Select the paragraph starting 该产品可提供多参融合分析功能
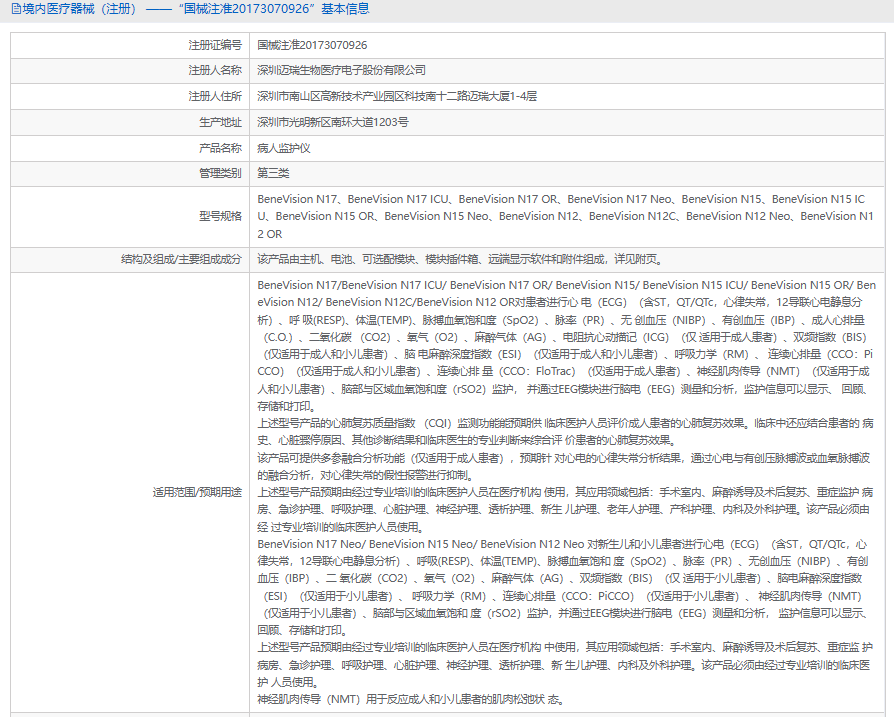 point(563,466)
